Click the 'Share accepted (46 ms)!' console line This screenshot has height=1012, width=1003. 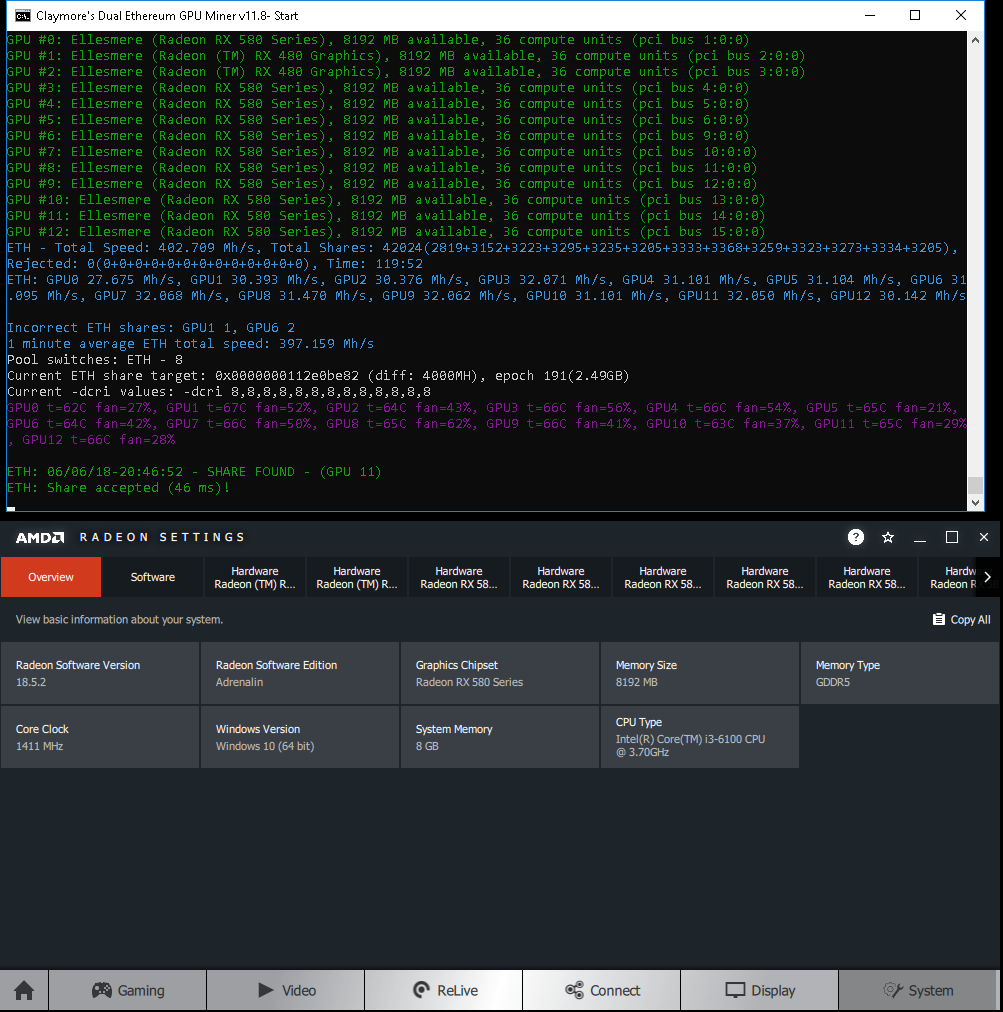118,488
